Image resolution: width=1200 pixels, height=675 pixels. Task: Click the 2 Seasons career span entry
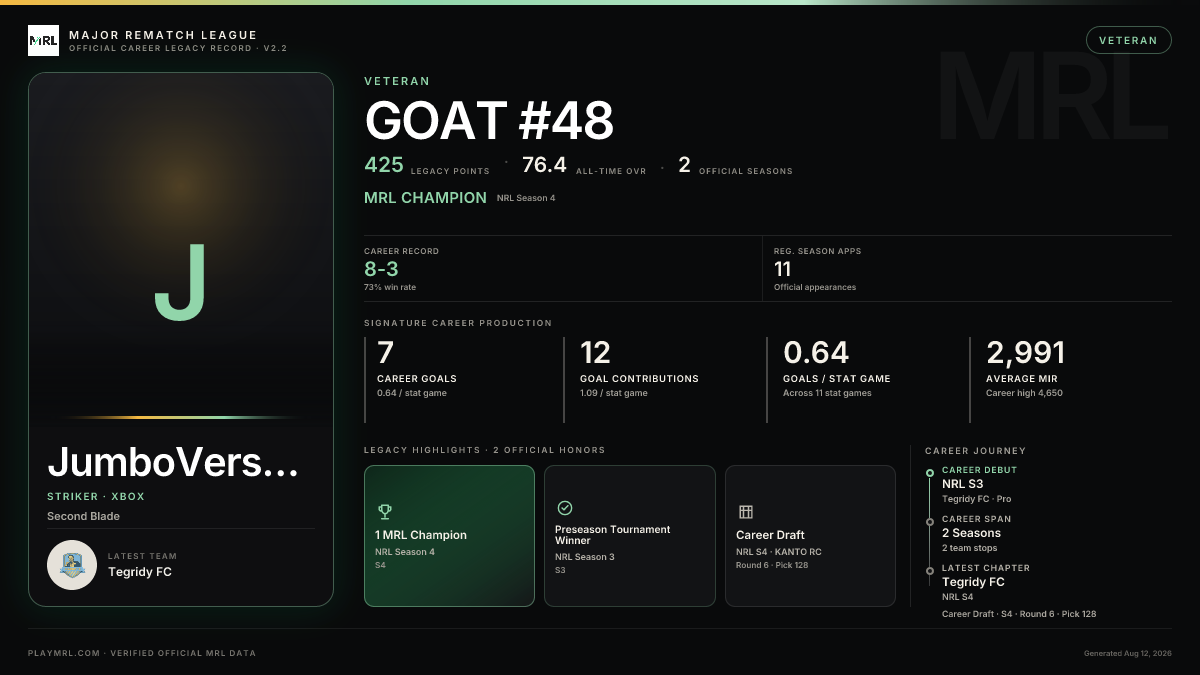pos(971,533)
